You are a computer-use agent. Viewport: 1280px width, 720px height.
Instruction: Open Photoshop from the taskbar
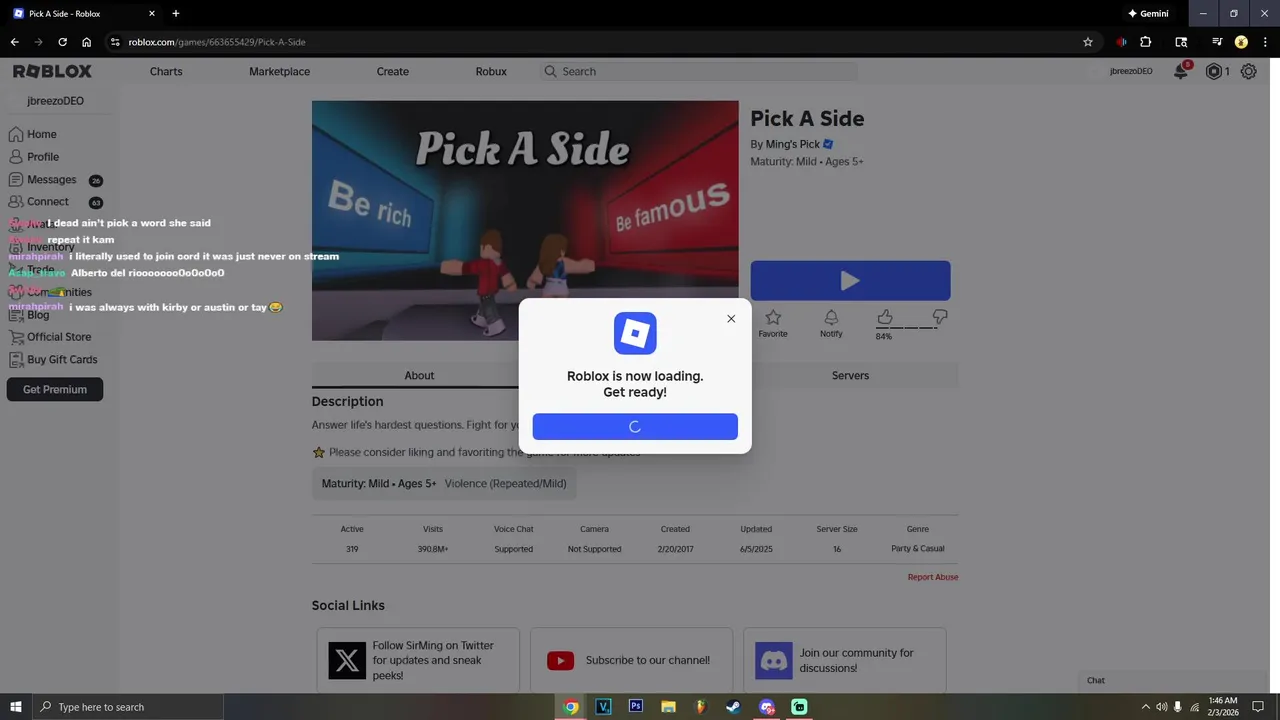tap(635, 707)
